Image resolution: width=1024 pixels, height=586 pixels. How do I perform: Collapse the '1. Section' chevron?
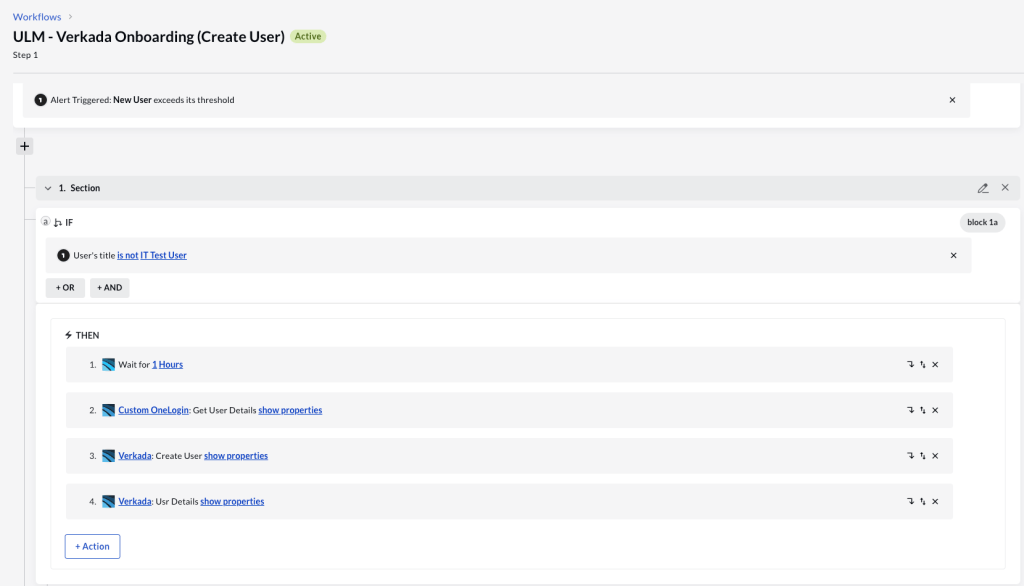[48, 188]
